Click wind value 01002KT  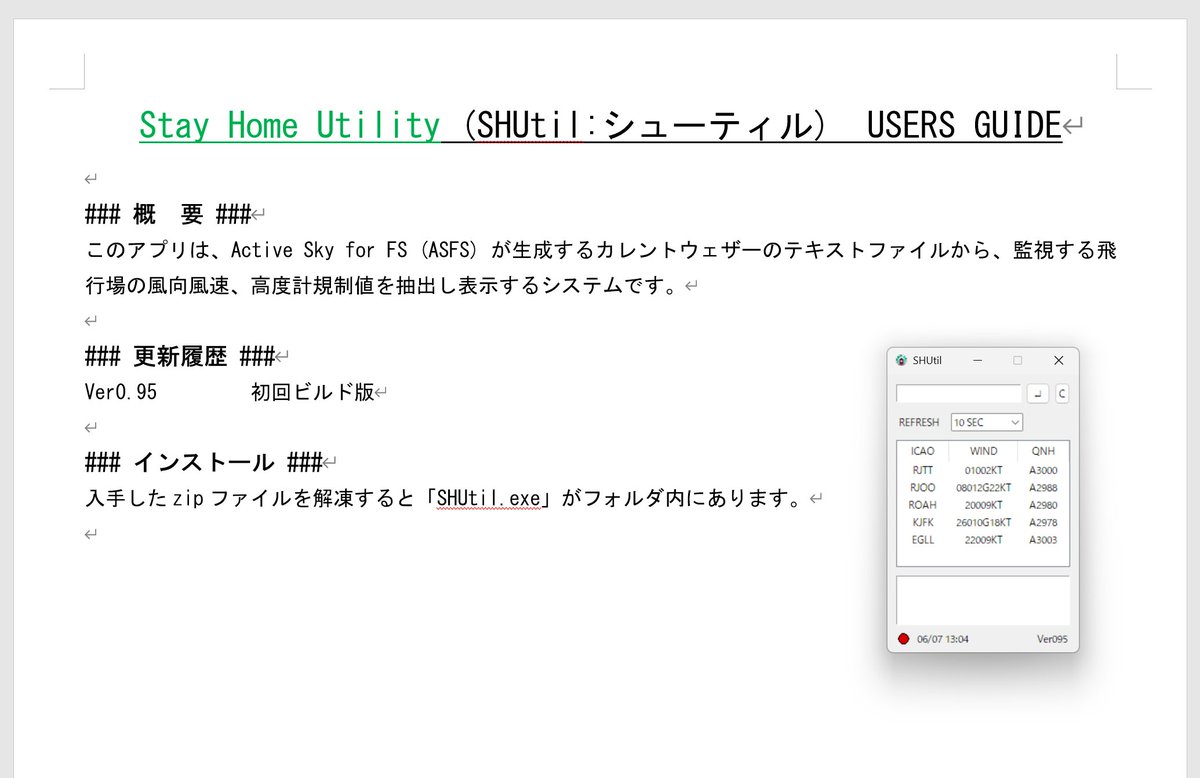(983, 470)
